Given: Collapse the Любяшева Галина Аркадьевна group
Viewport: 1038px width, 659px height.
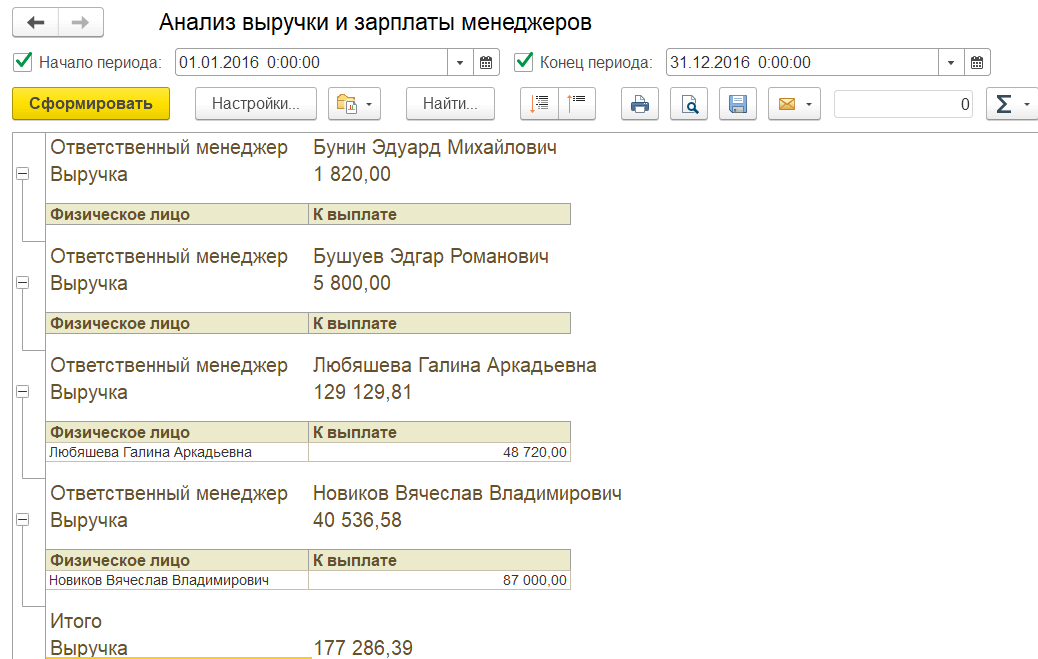Looking at the screenshot, I should 23,392.
